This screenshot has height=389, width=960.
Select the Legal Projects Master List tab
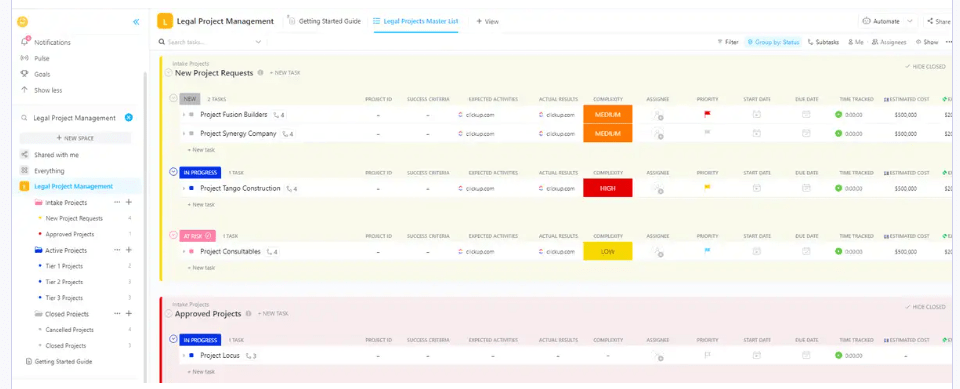pyautogui.click(x=416, y=21)
